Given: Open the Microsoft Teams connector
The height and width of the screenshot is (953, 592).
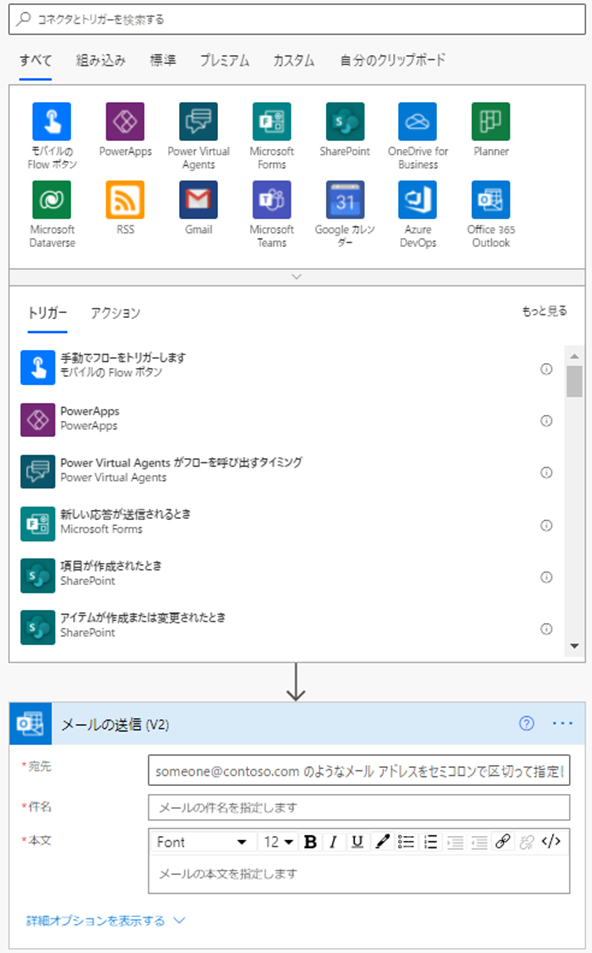Looking at the screenshot, I should click(272, 199).
